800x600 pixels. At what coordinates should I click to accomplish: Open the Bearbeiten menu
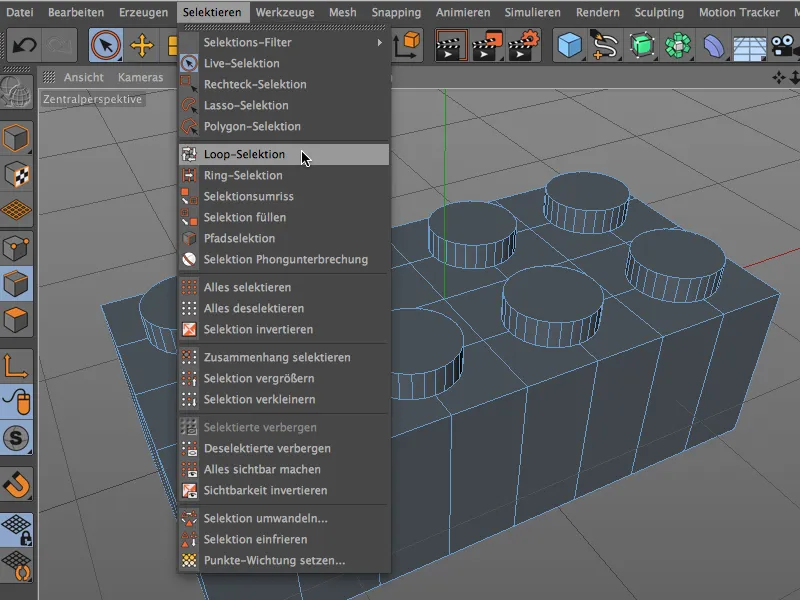tap(76, 12)
